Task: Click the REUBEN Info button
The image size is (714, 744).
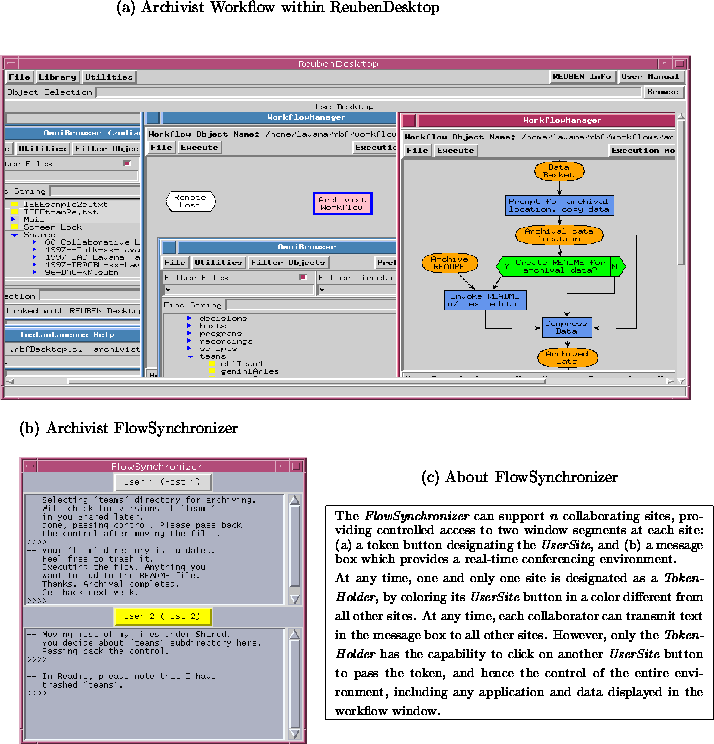Action: (581, 76)
